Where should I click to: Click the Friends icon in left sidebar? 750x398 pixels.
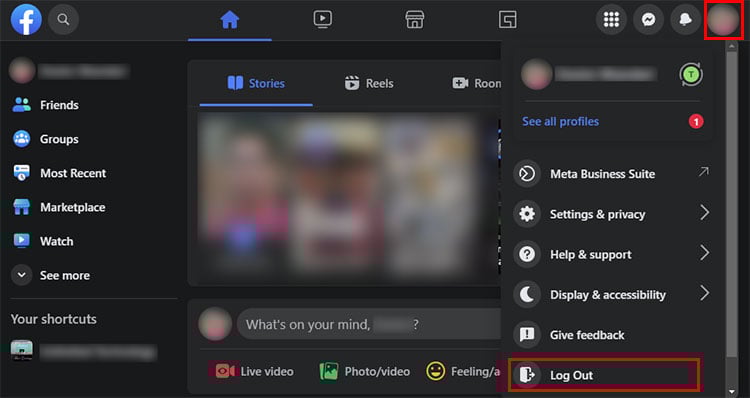coord(22,105)
